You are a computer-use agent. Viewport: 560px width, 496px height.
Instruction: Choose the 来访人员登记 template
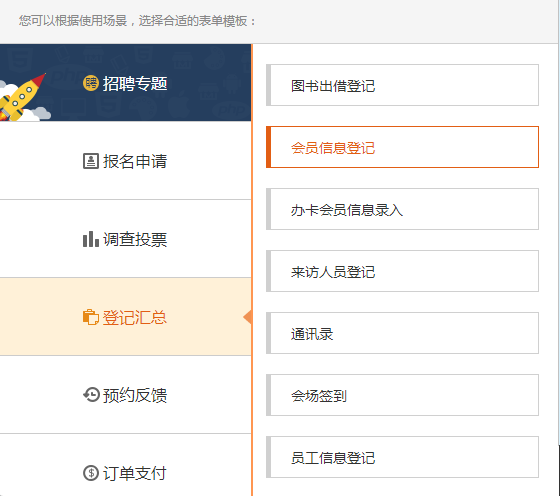point(402,271)
